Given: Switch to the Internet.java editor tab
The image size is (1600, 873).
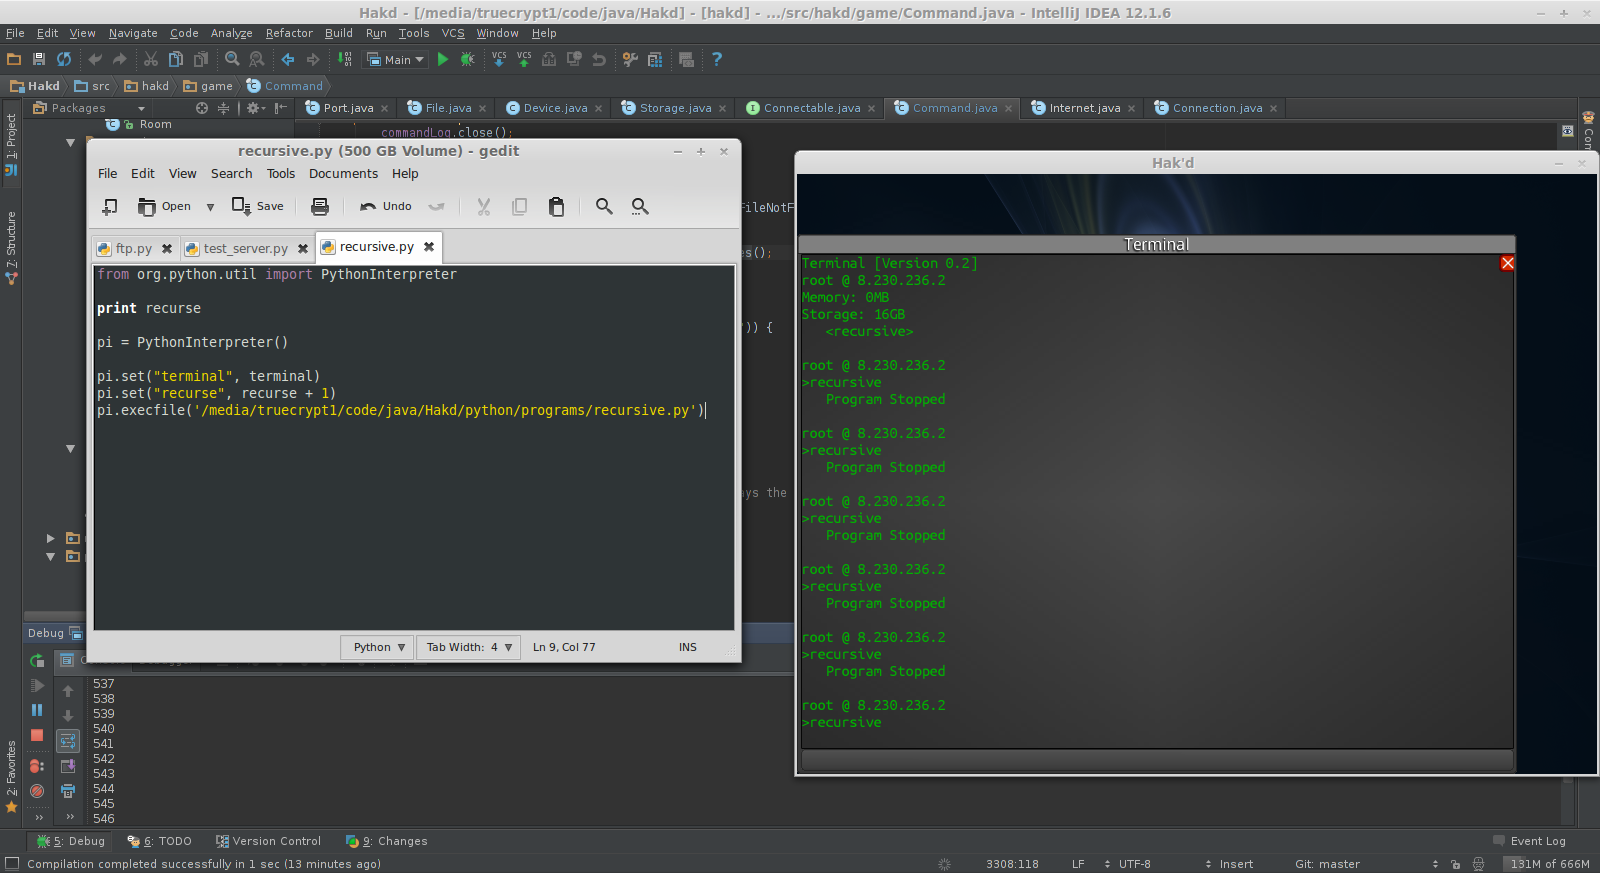Looking at the screenshot, I should coord(1085,108).
